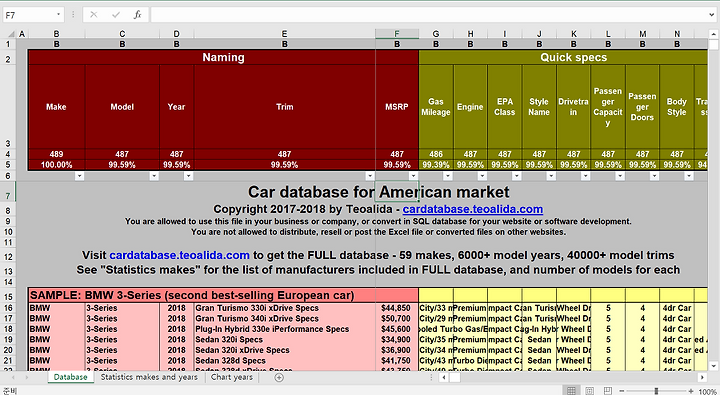This screenshot has width=720, height=395.
Task: Select column F header
Action: (397, 34)
